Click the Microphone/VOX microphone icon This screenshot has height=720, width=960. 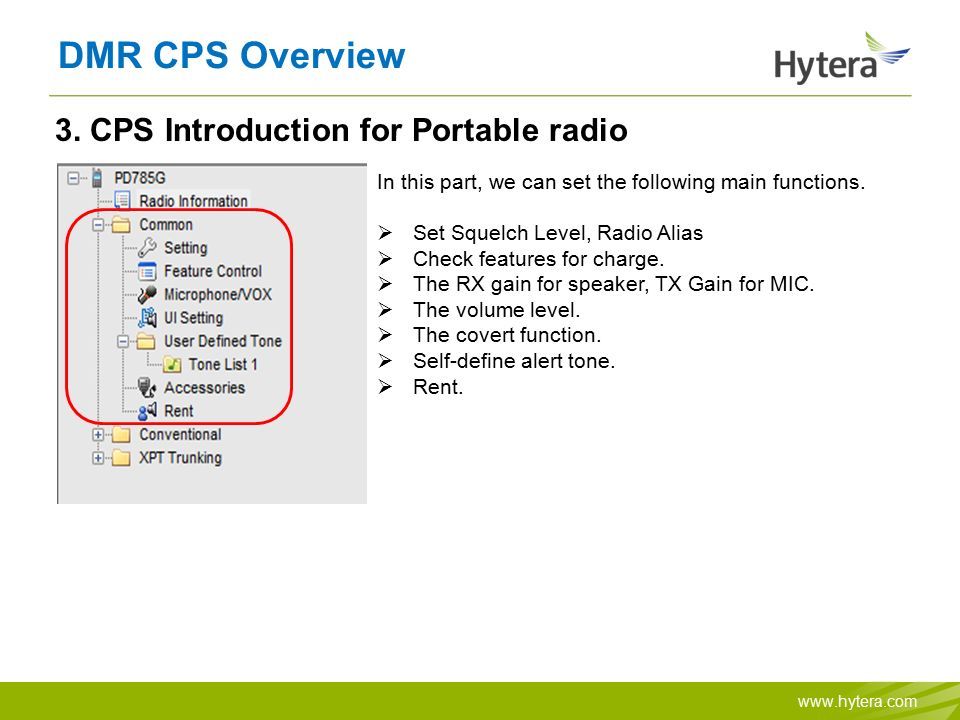(147, 294)
